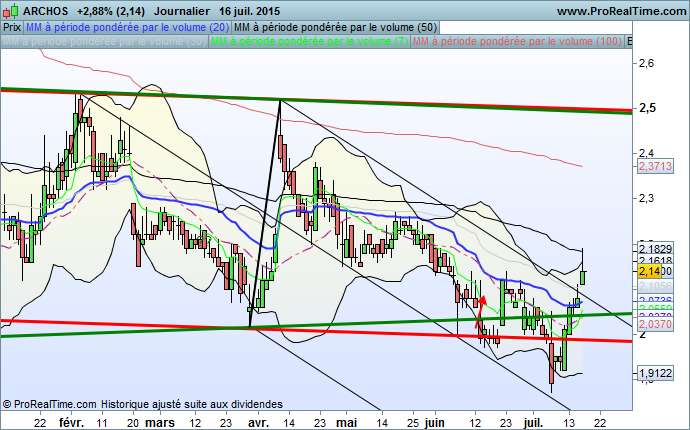Click the 2,4 price axis value
Viewport: 690px width, 430px height.
coord(646,154)
